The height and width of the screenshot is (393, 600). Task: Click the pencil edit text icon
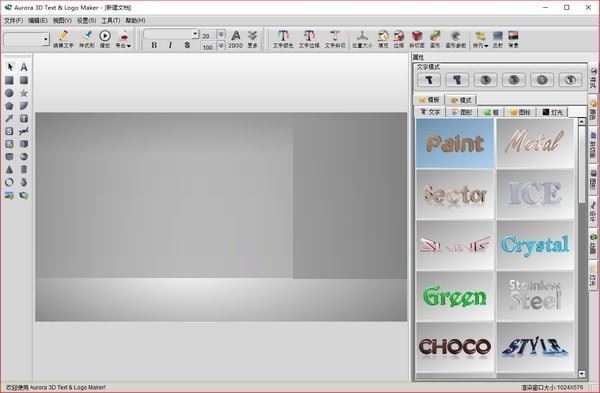63,39
